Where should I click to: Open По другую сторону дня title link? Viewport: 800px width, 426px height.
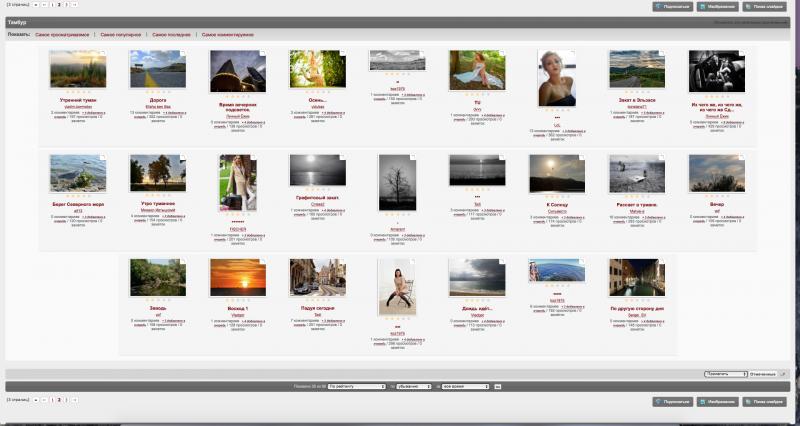tap(637, 309)
